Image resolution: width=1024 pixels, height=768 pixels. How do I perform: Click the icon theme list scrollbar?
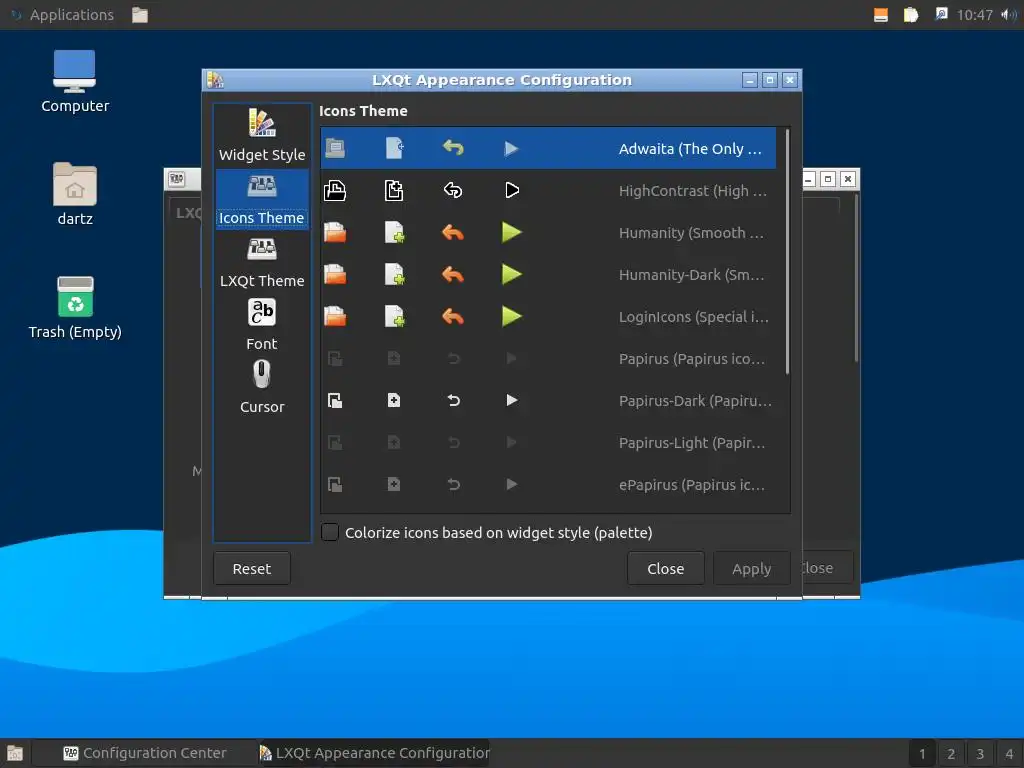tap(787, 252)
